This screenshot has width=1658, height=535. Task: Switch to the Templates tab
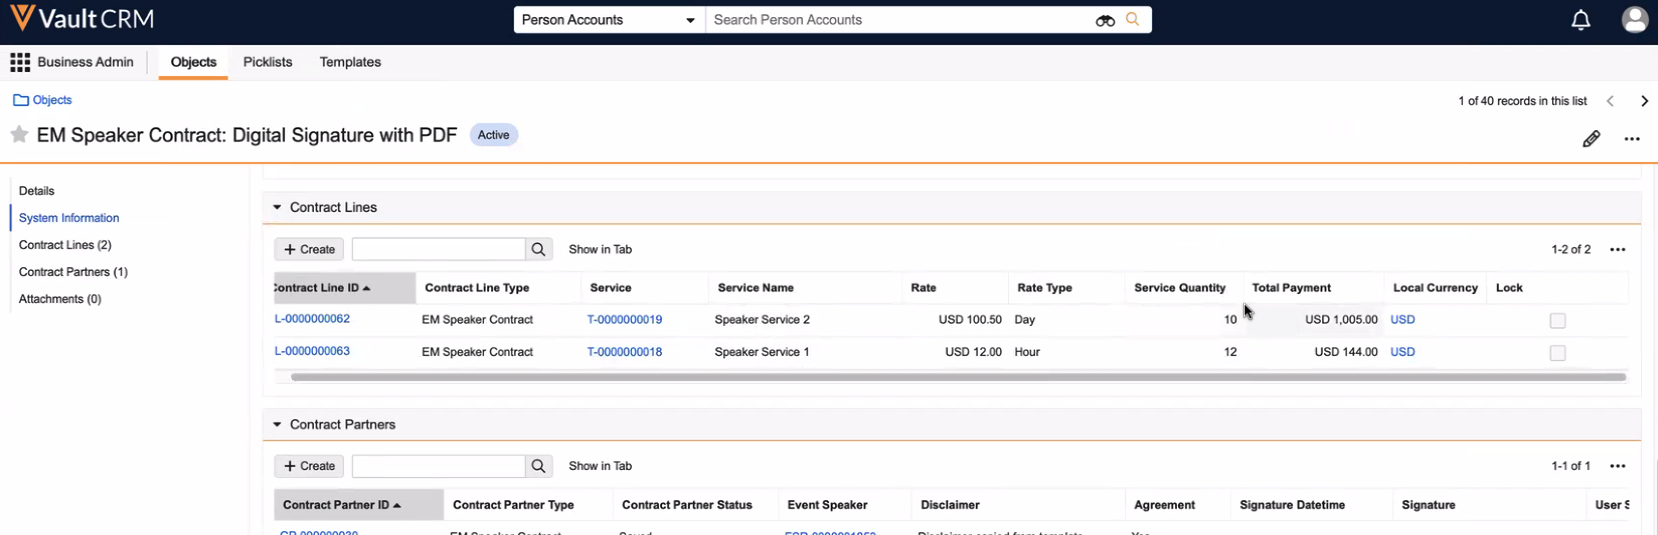pos(350,62)
